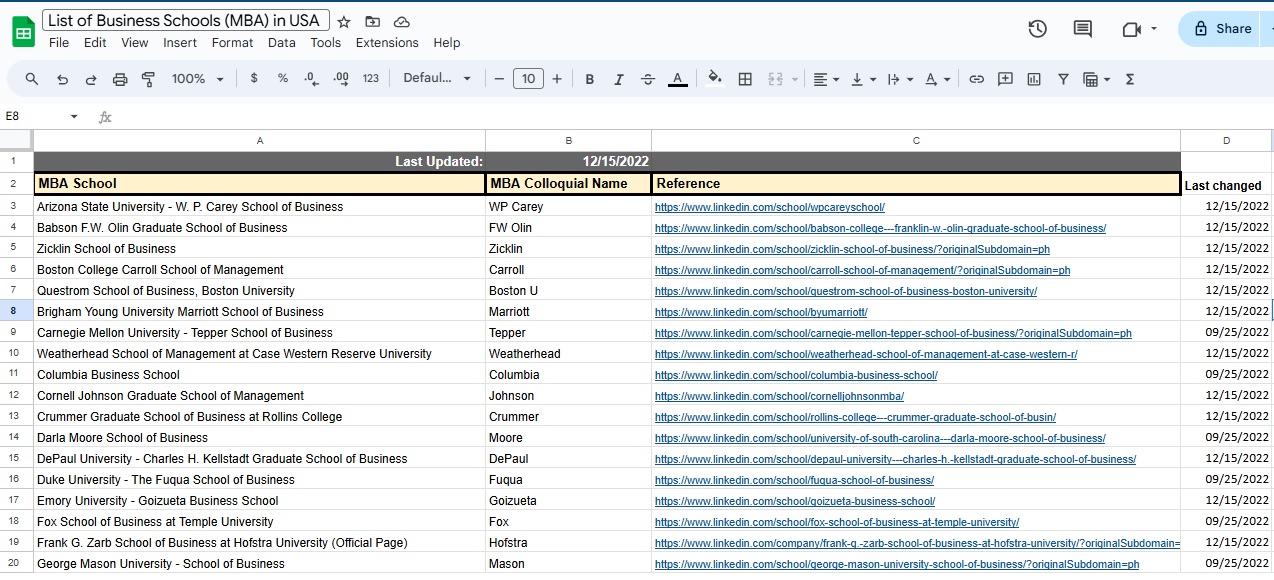Open the Format menu
This screenshot has height=580, width=1274.
(x=232, y=43)
